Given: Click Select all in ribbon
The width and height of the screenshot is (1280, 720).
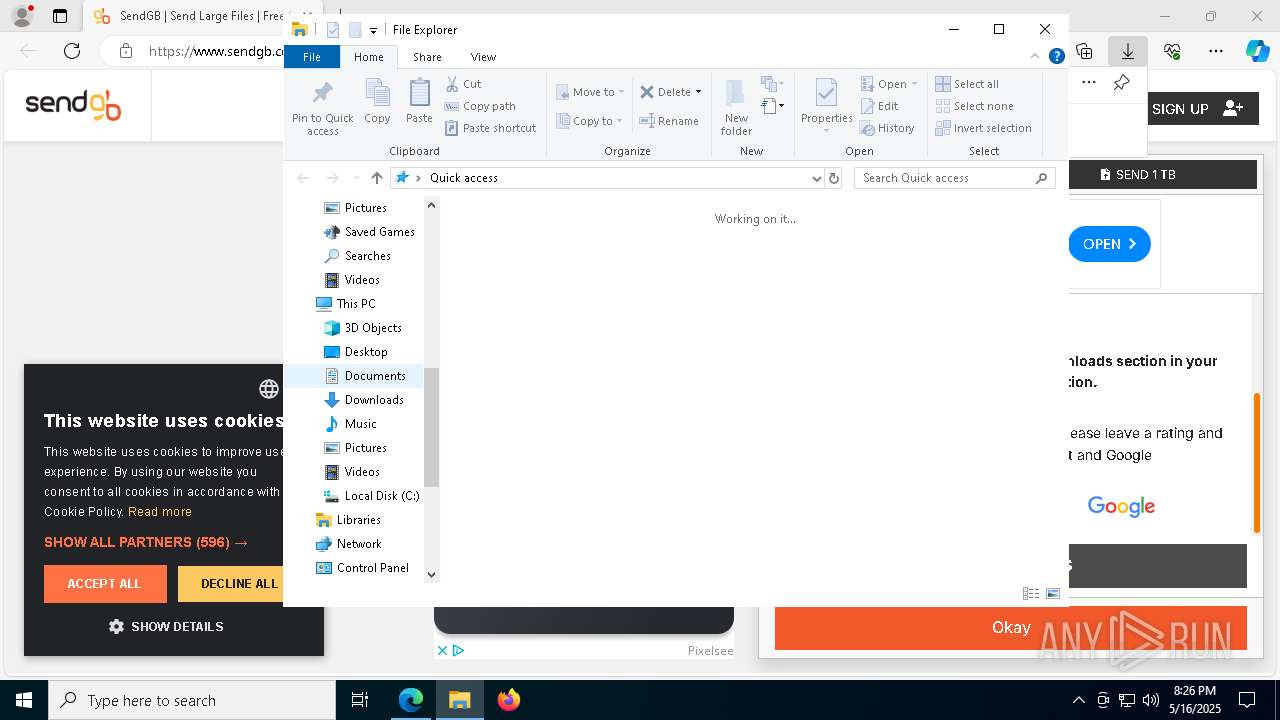Looking at the screenshot, I should 967,84.
